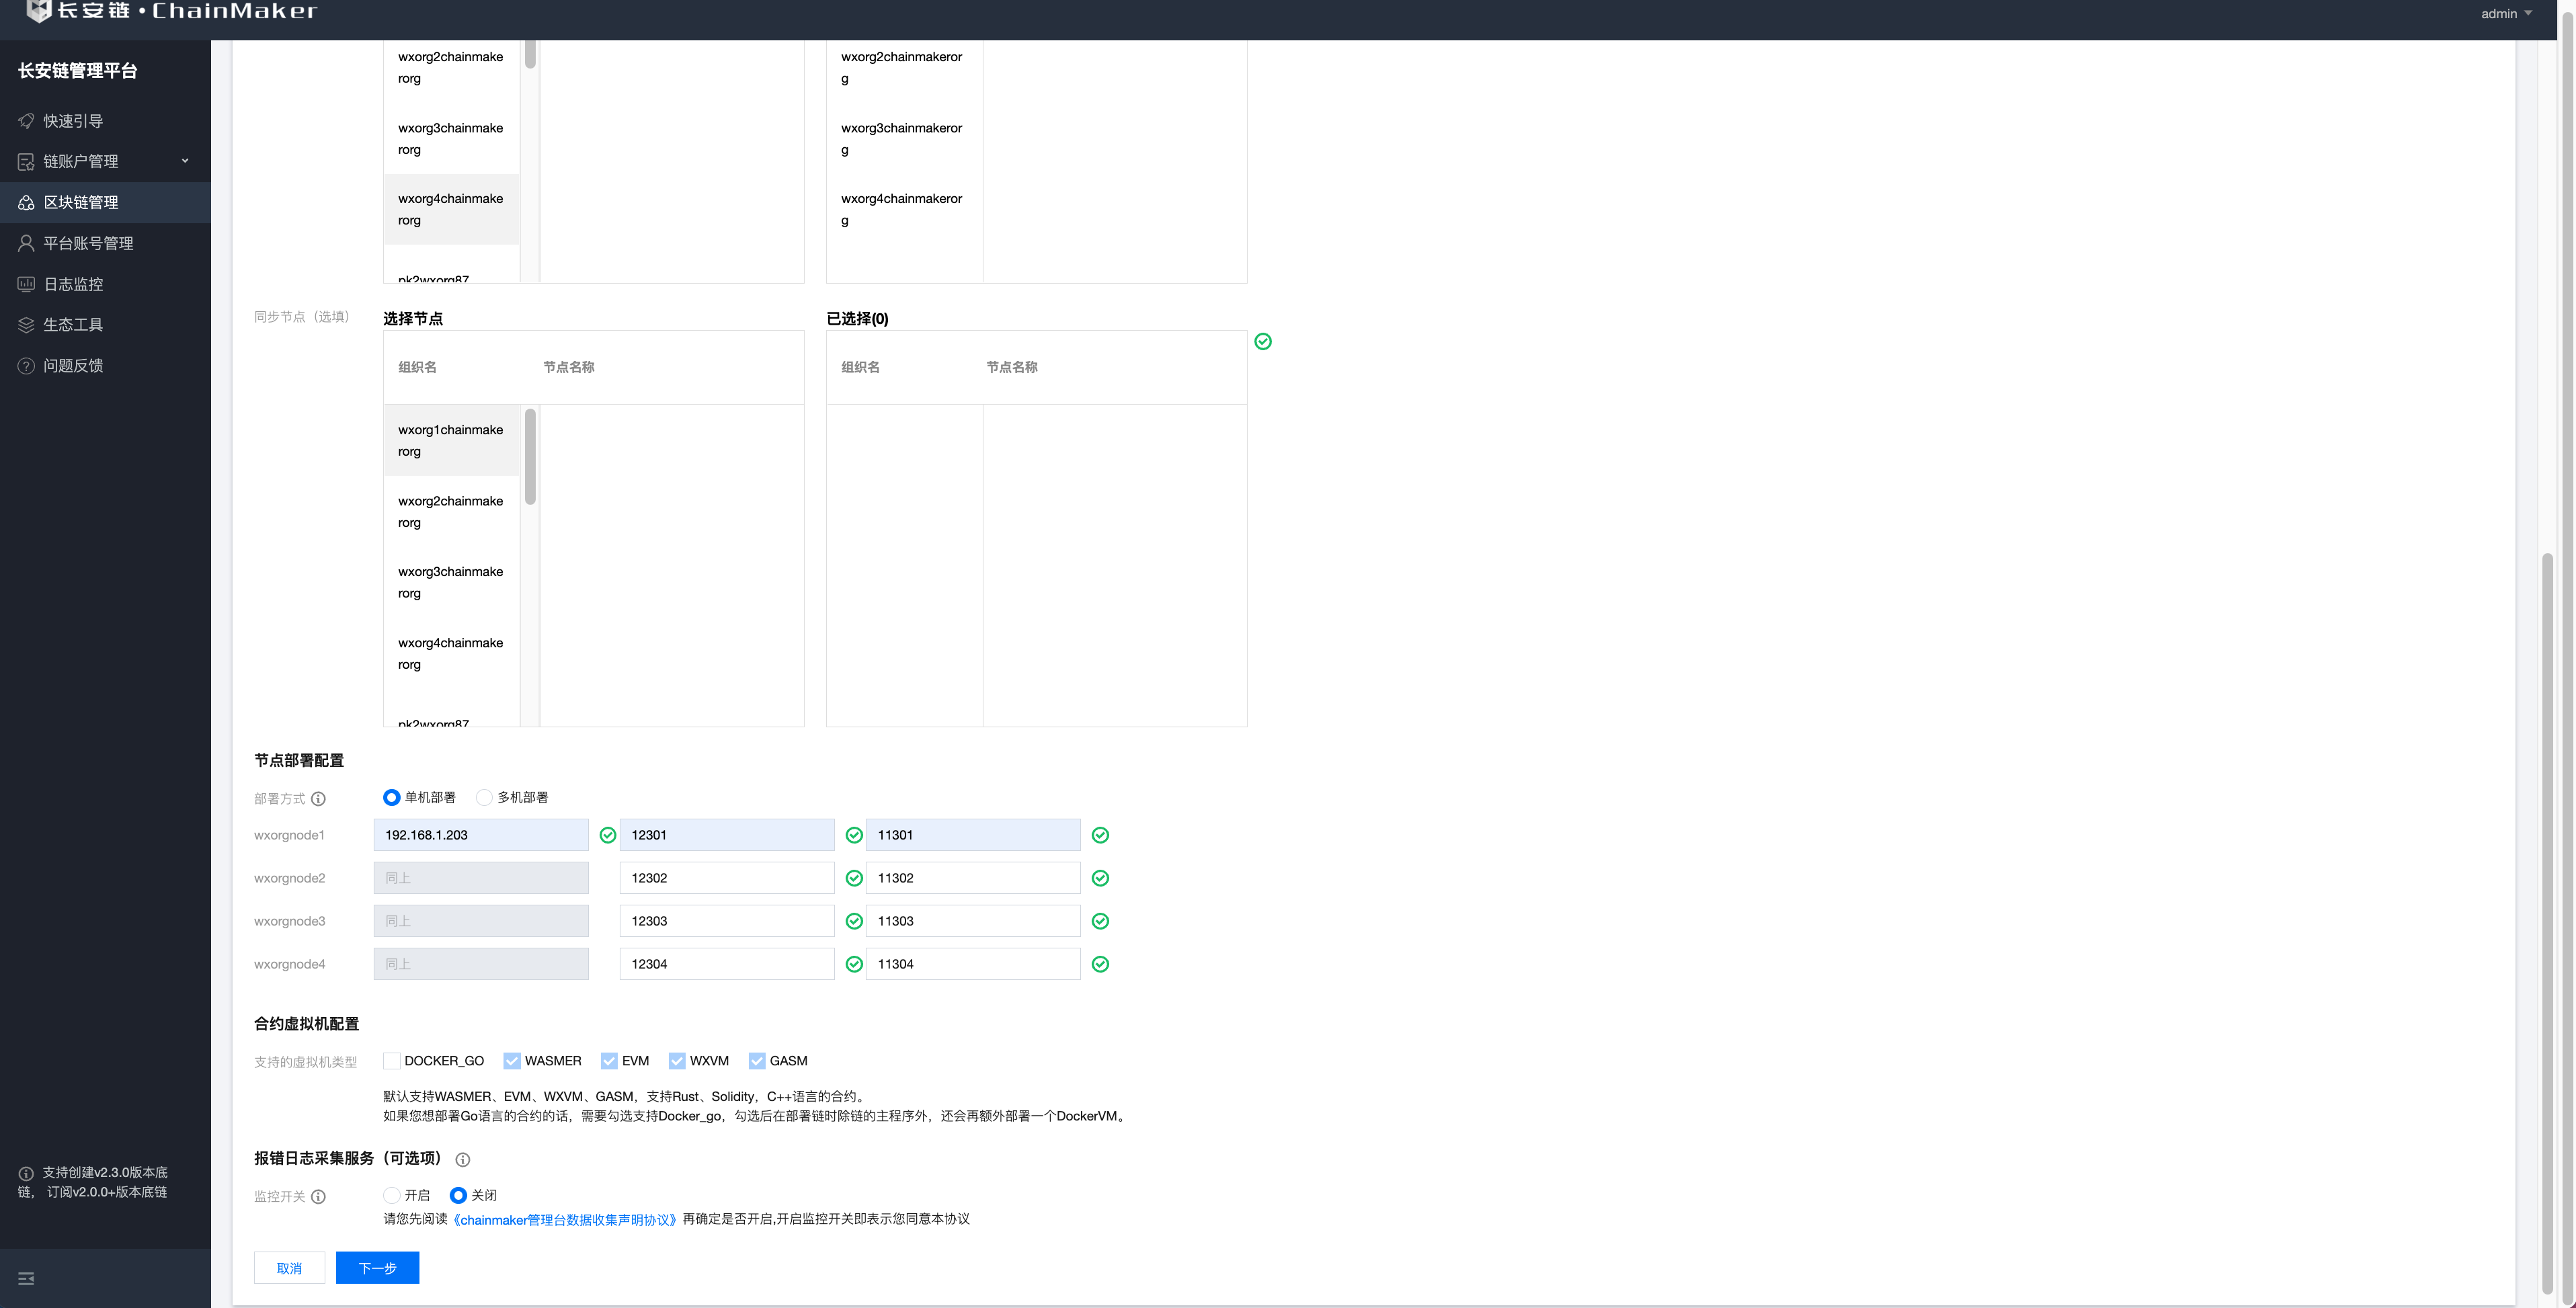2576x1308 pixels.
Task: Click the 生态工具 layers icon
Action: point(26,325)
